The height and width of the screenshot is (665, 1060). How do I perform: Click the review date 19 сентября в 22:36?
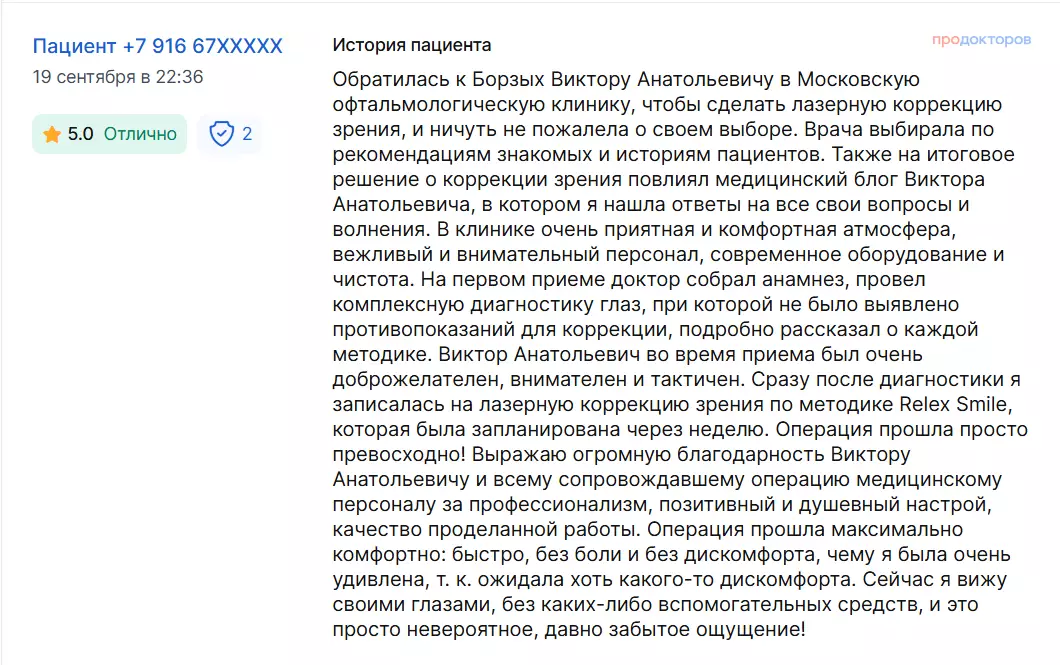118,77
